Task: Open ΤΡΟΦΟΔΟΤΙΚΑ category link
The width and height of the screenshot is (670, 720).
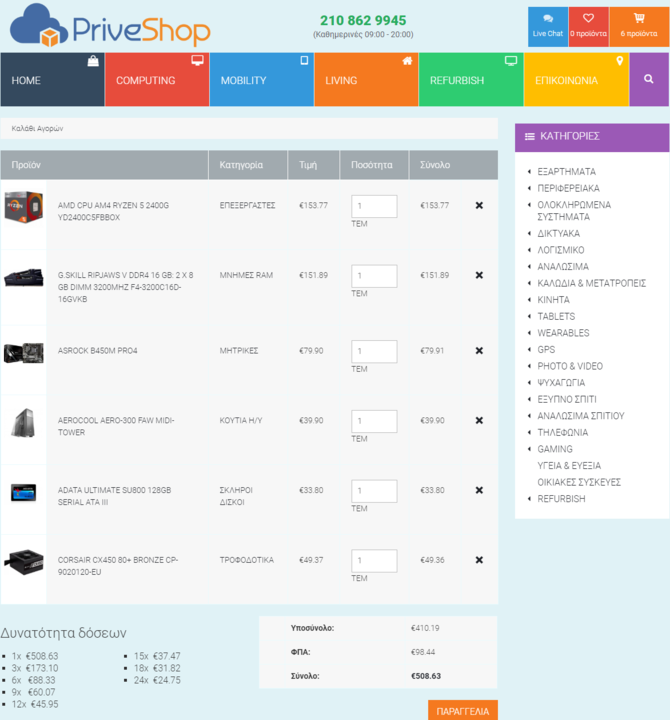Action: pos(247,560)
